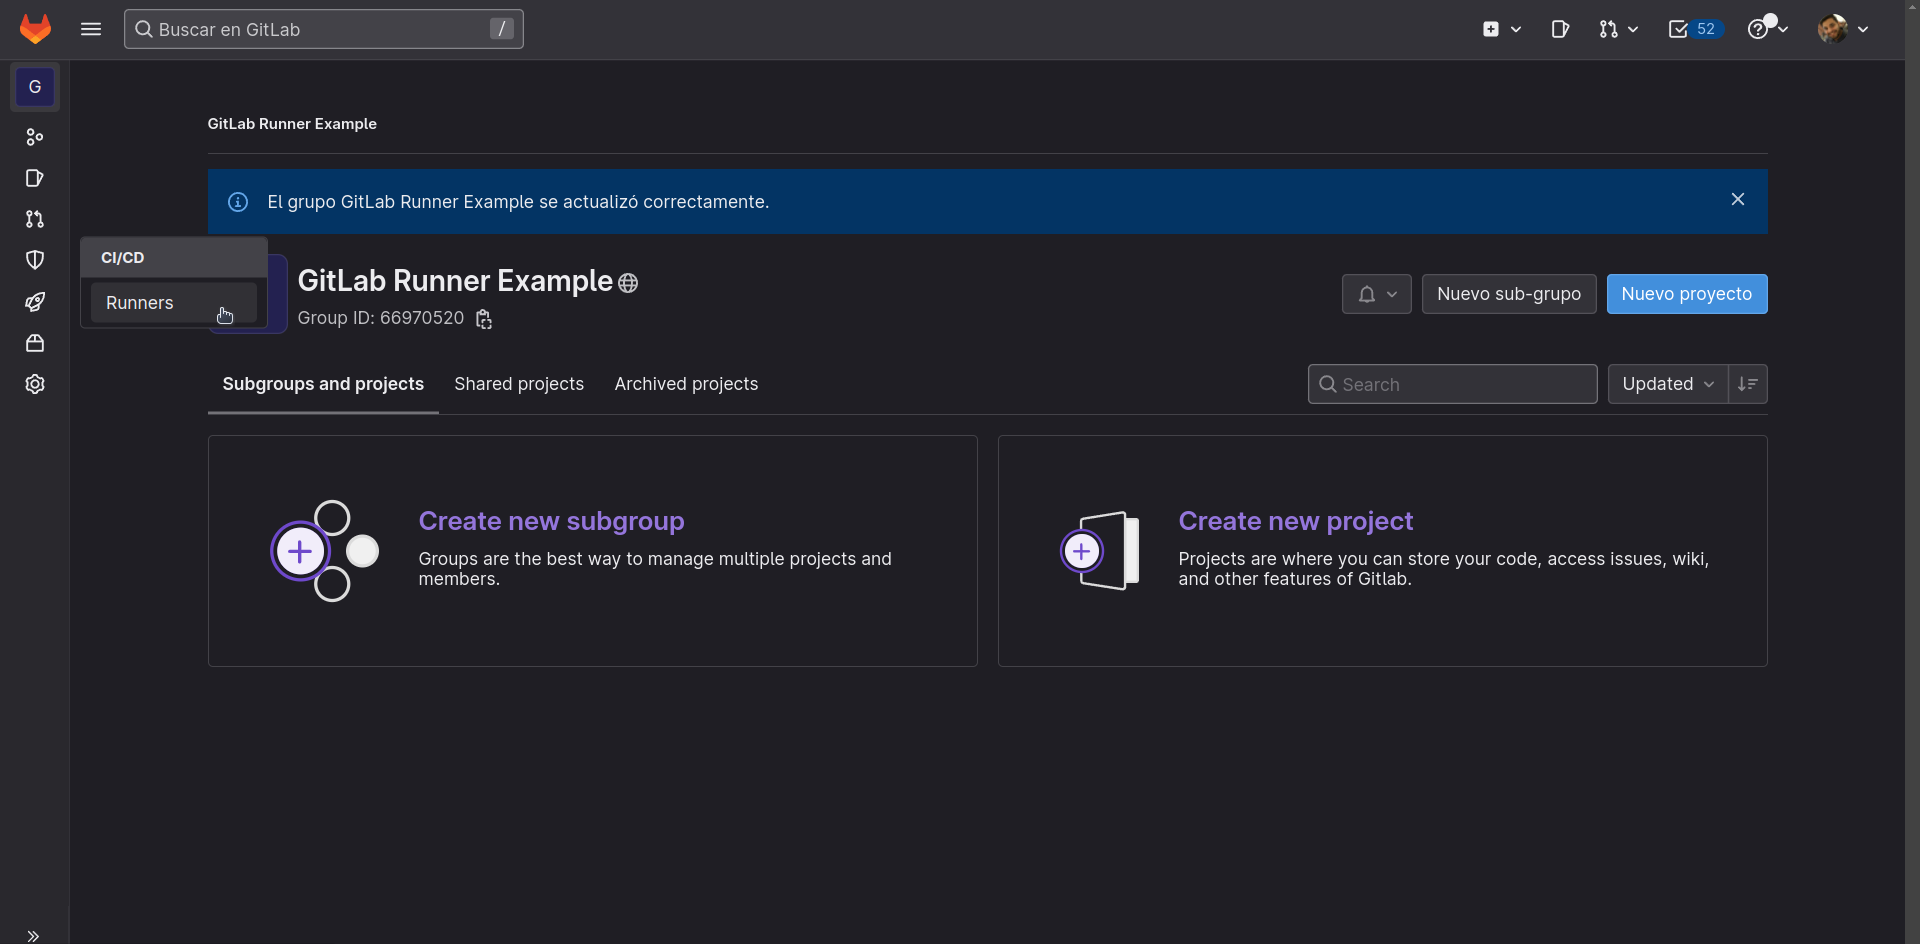This screenshot has width=1920, height=944.
Task: Open the Updated sort dropdown
Action: pos(1667,384)
